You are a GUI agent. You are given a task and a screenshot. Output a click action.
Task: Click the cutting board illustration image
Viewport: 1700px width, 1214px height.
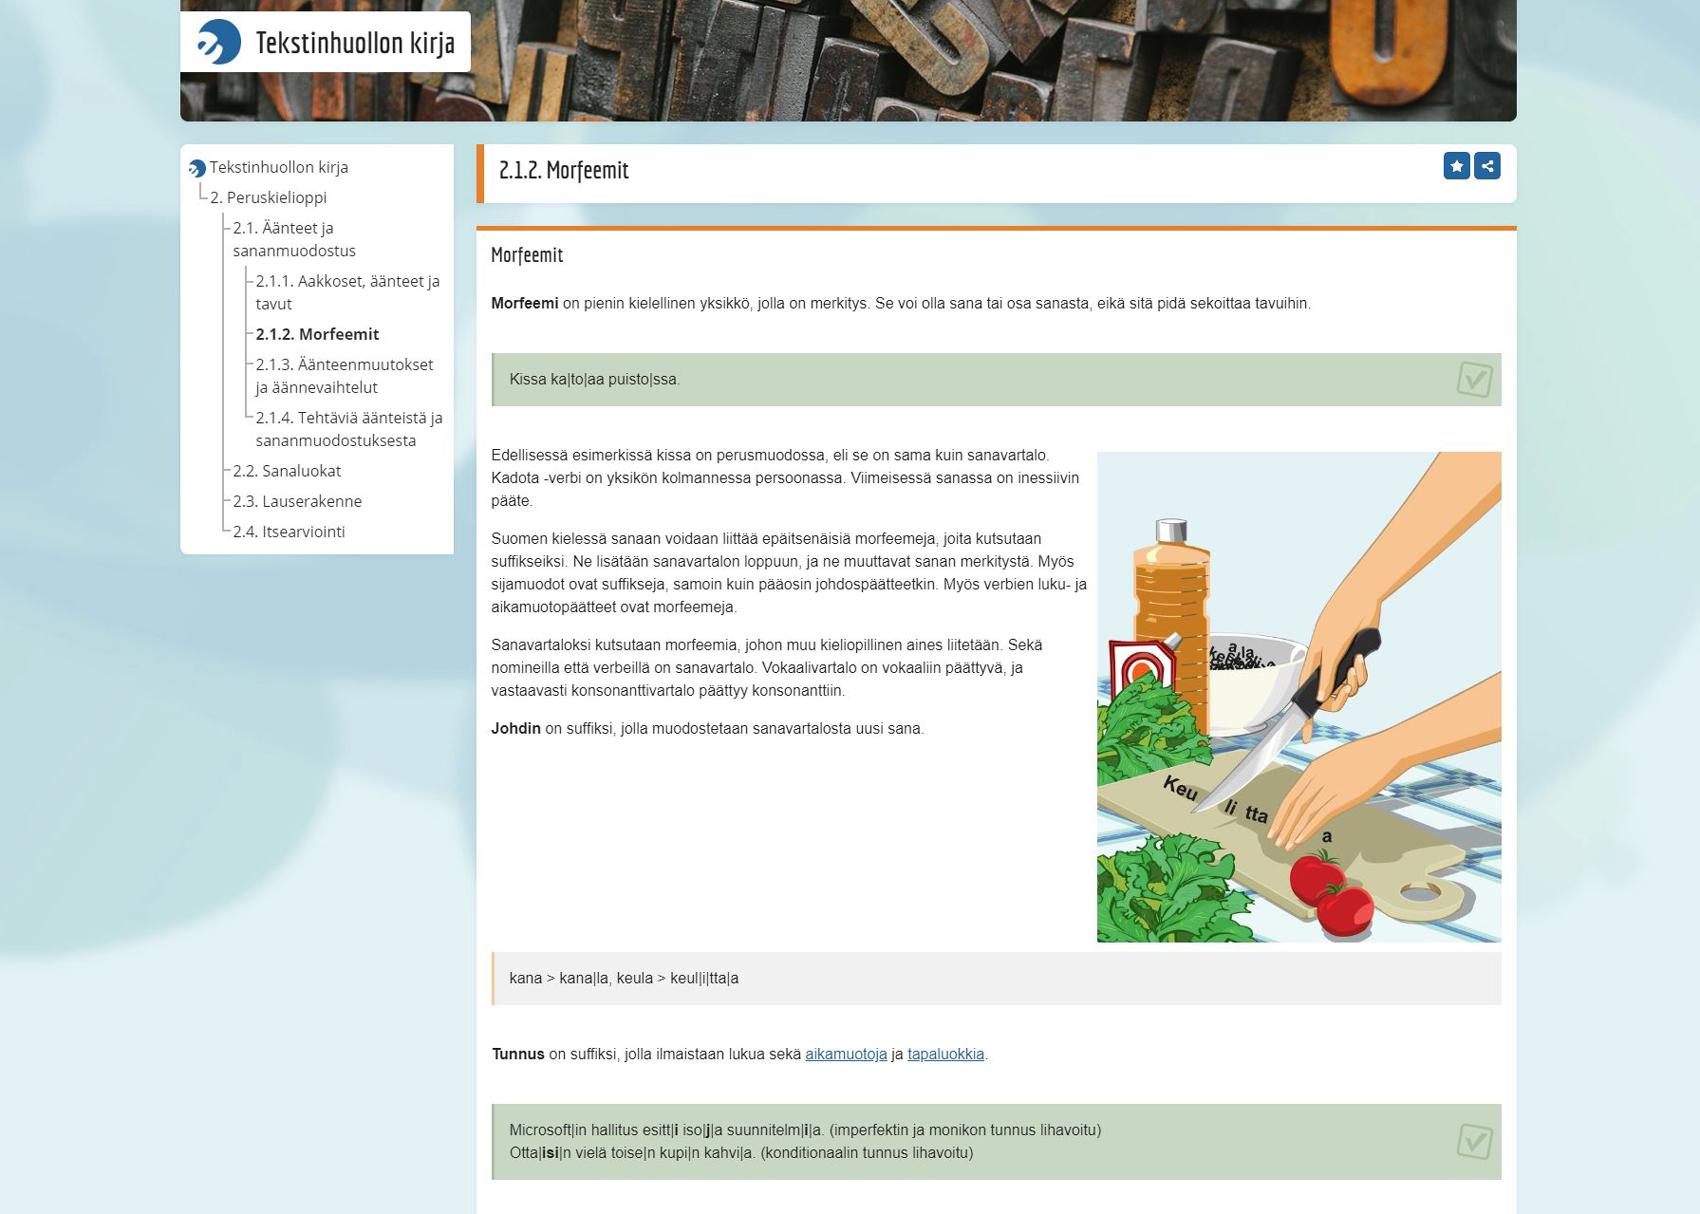(x=1298, y=697)
